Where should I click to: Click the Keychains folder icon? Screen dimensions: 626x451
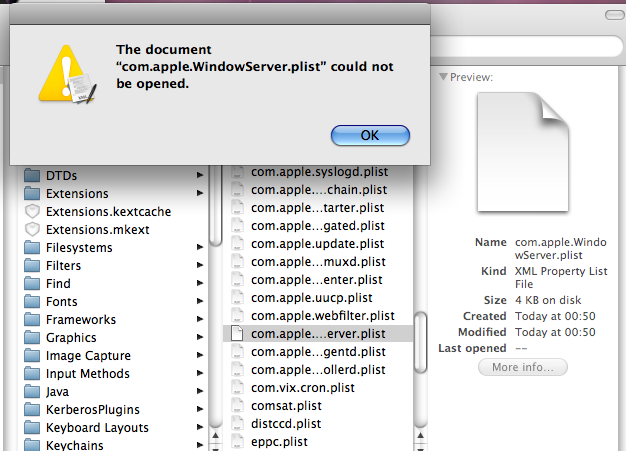point(32,445)
